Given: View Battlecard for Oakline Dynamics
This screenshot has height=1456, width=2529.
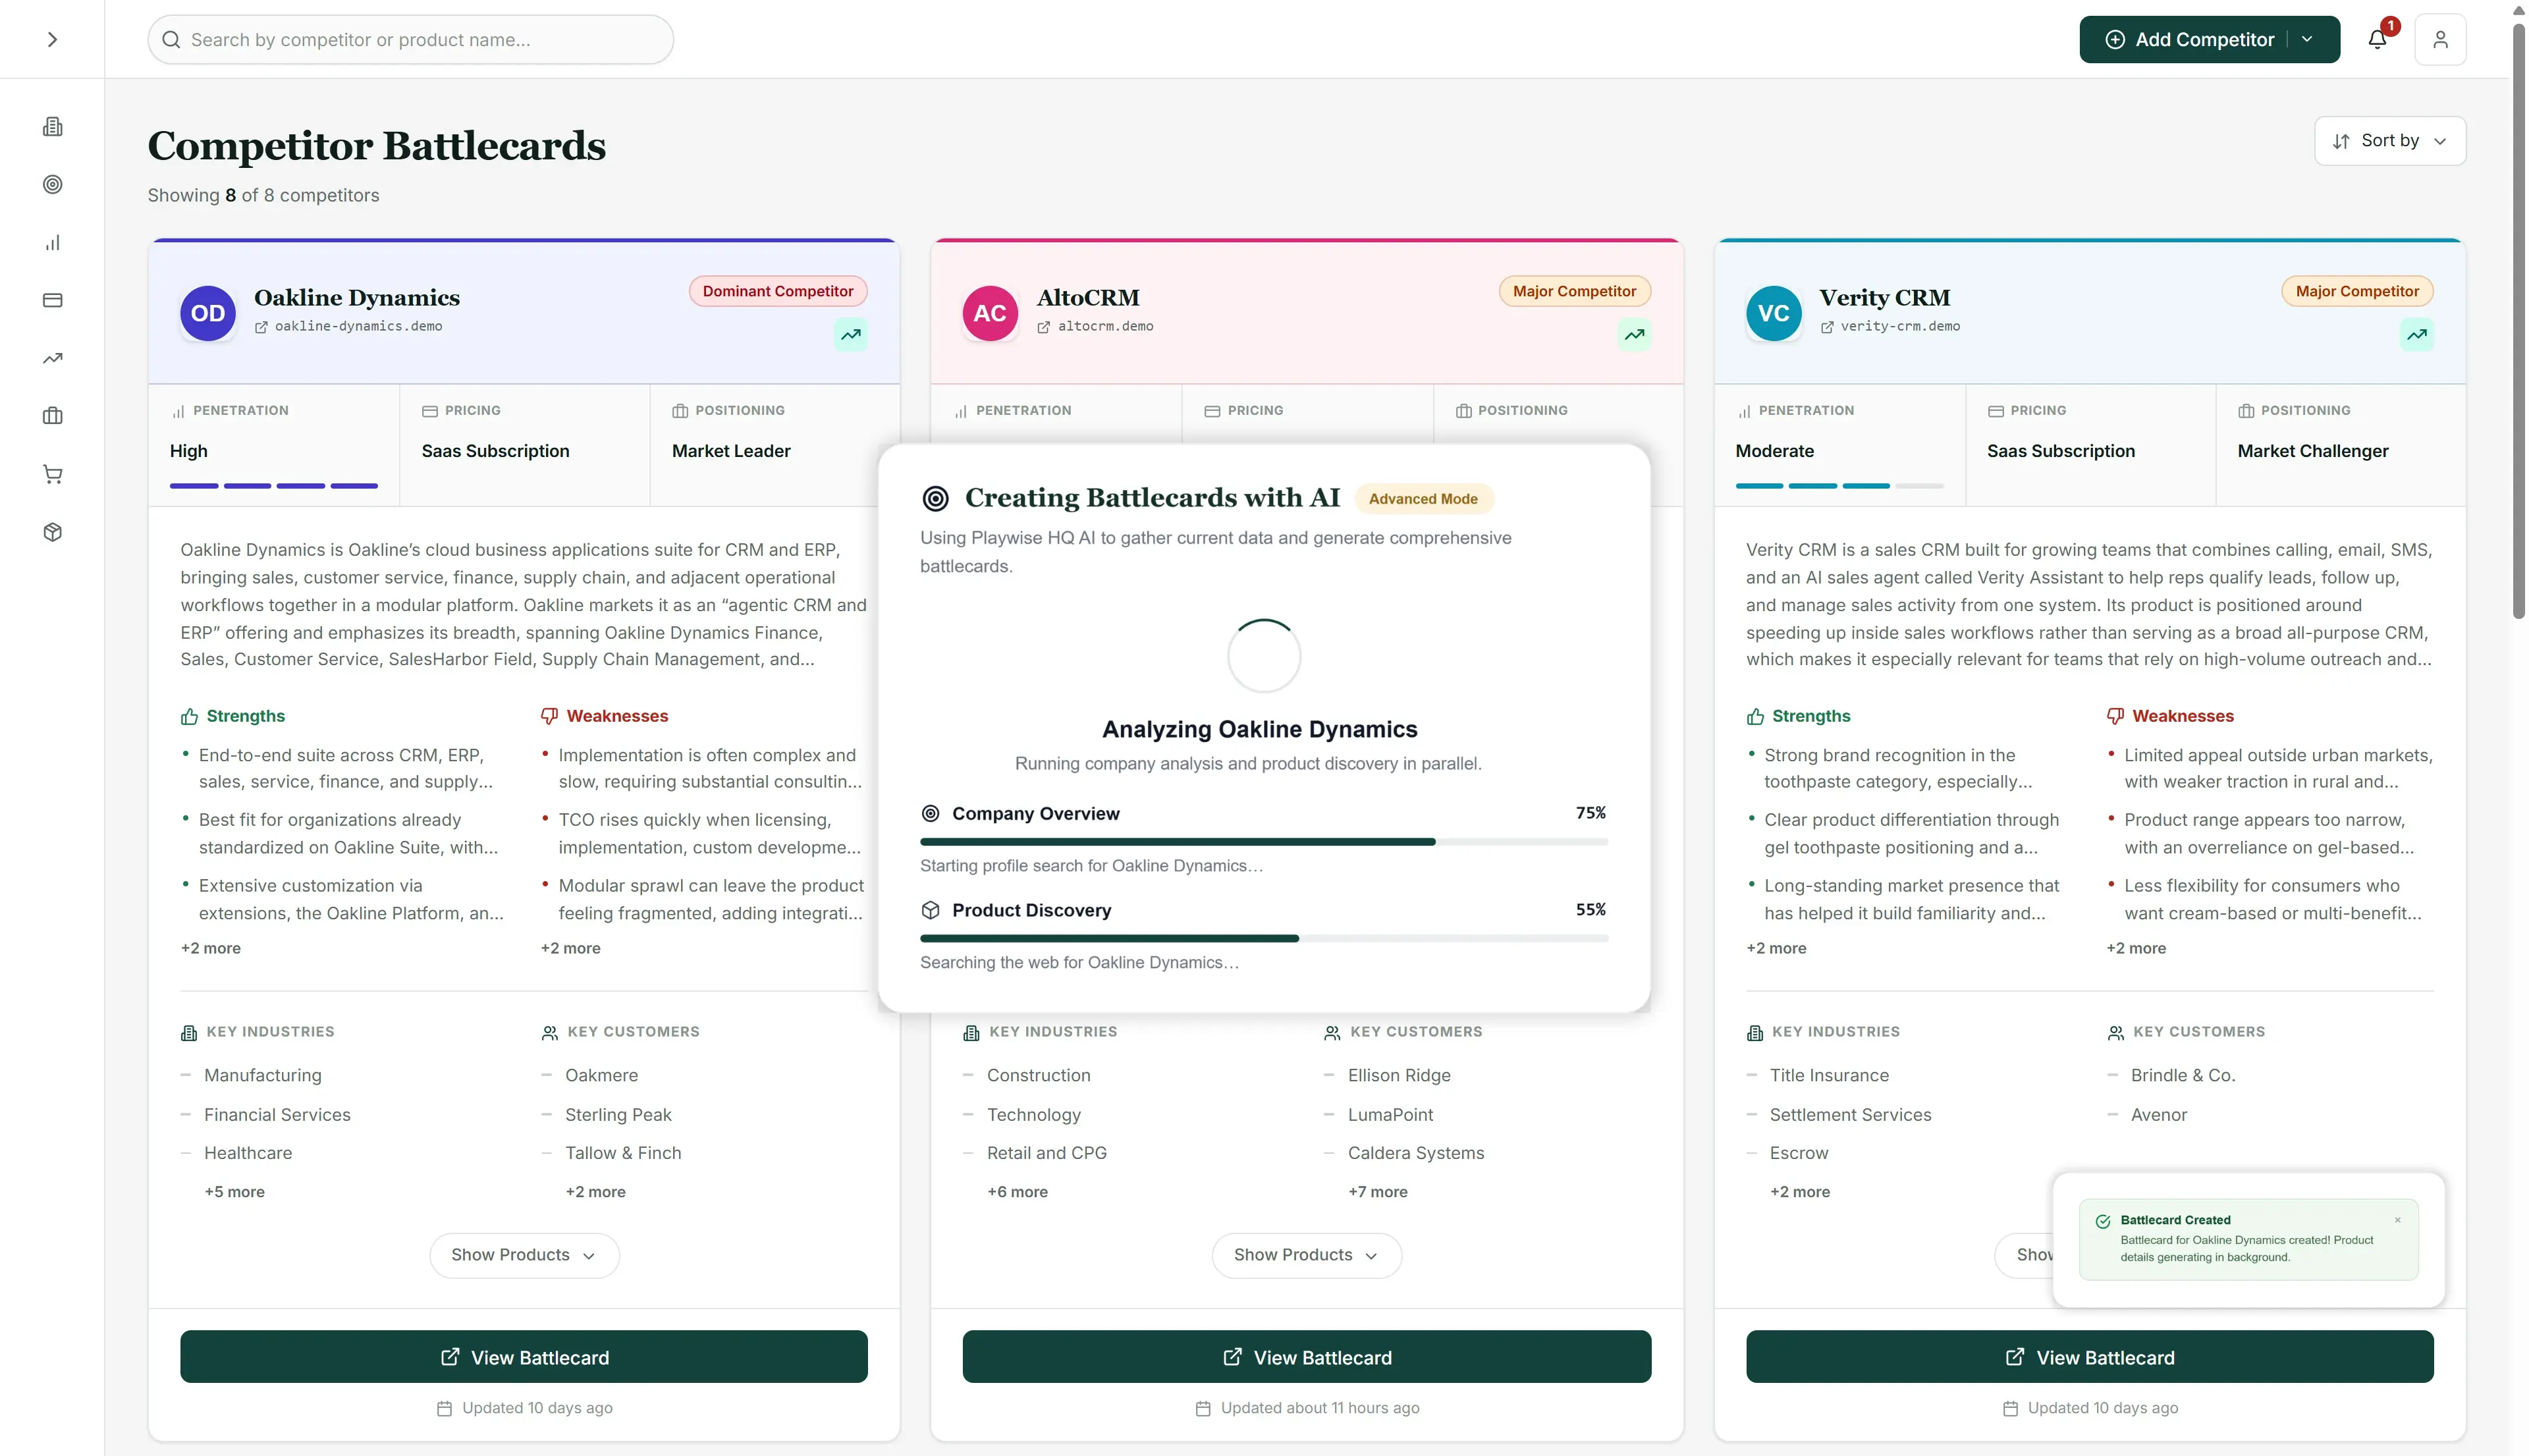Looking at the screenshot, I should 524,1357.
